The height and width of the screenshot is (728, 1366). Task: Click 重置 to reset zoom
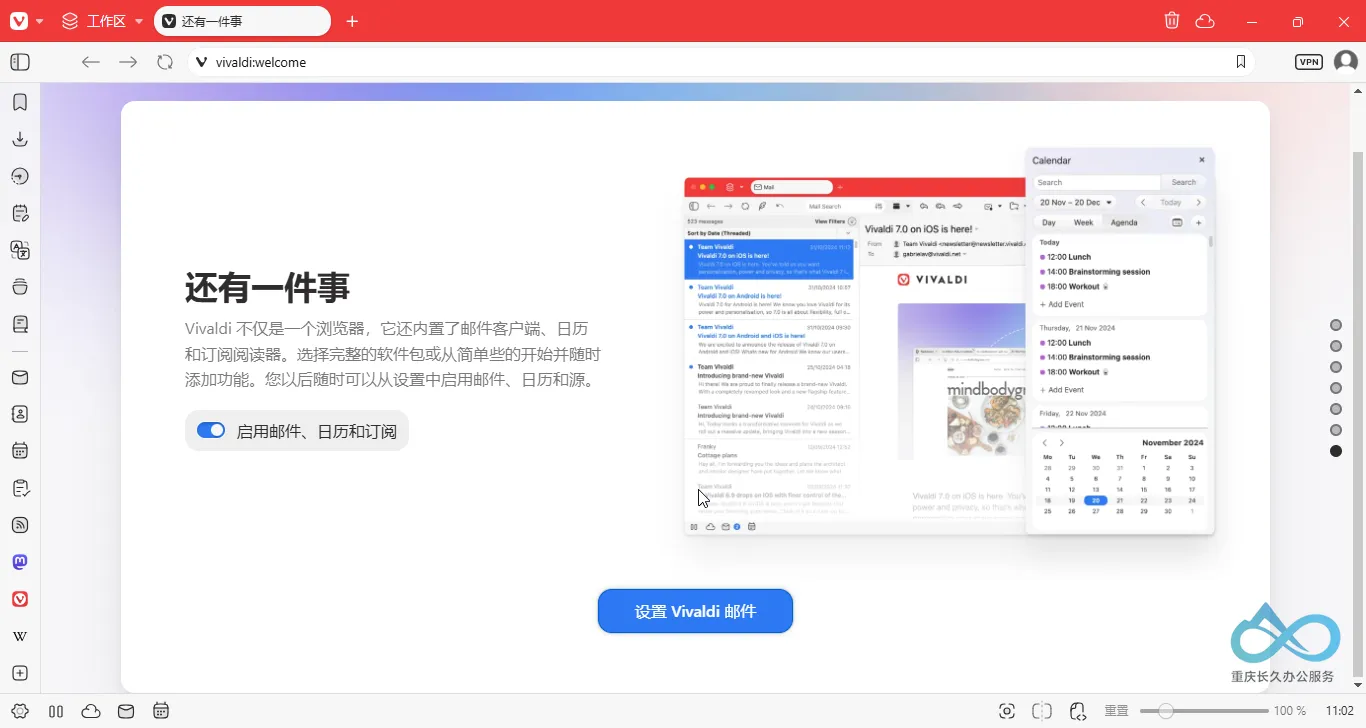pos(1117,711)
